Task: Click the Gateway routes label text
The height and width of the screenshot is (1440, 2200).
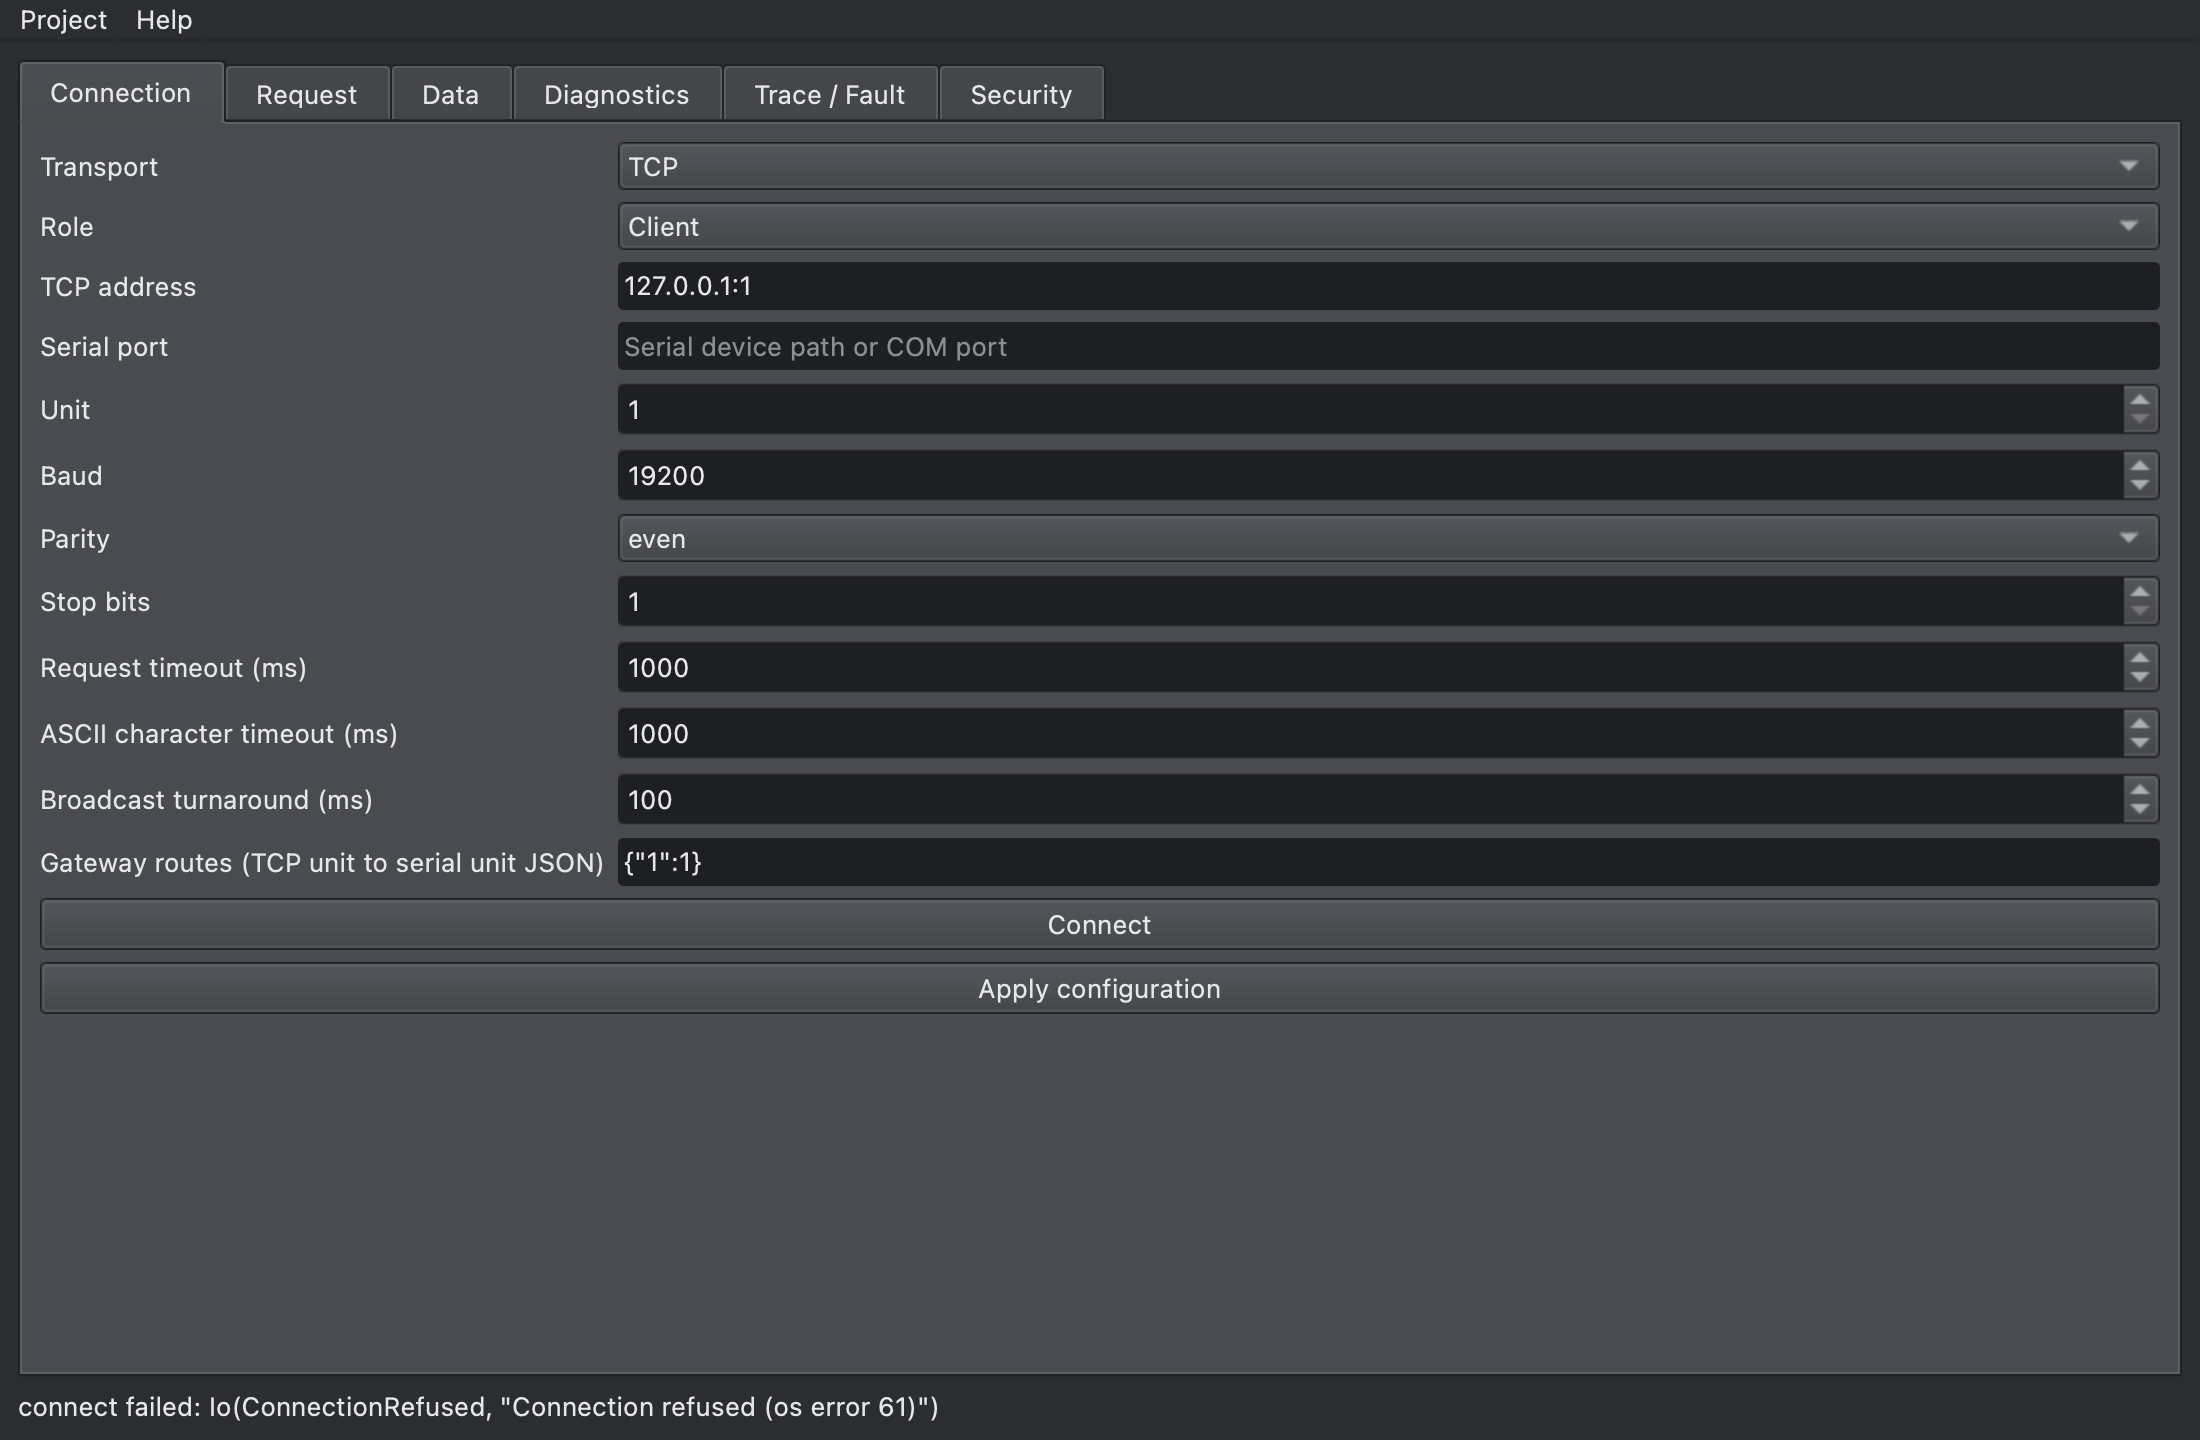Action: [x=322, y=863]
